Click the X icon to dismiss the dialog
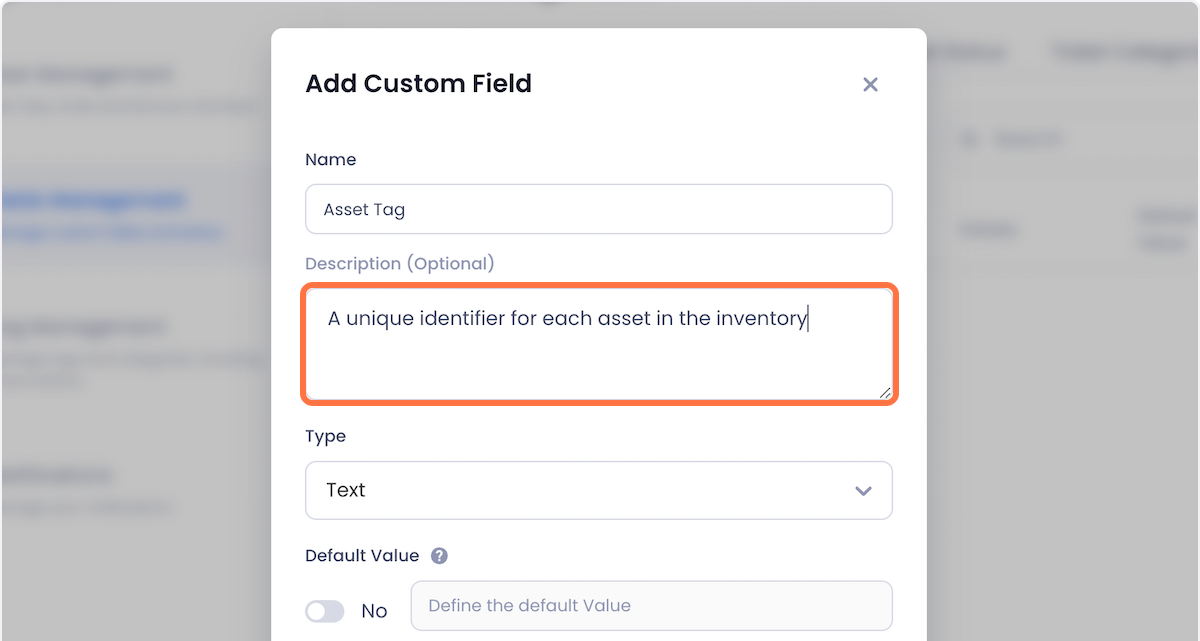Screen dimensions: 1200x641 [870, 84]
